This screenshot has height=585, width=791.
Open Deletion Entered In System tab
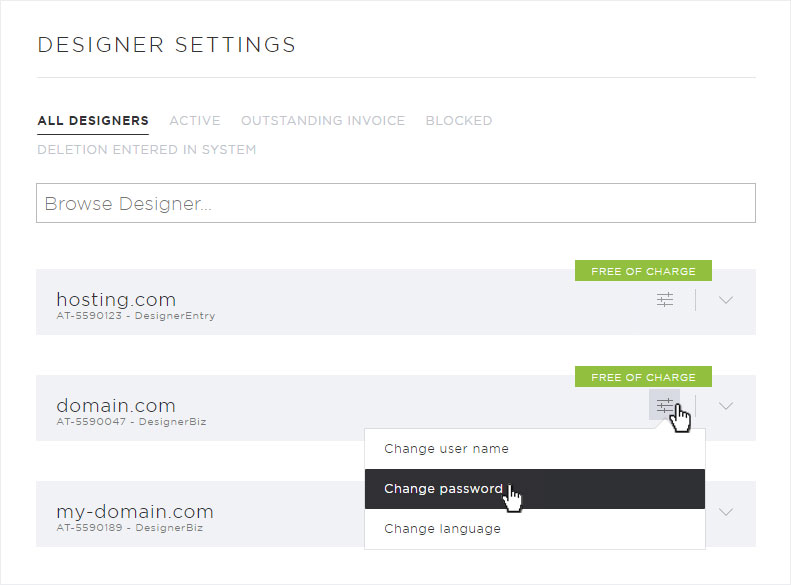(x=147, y=150)
